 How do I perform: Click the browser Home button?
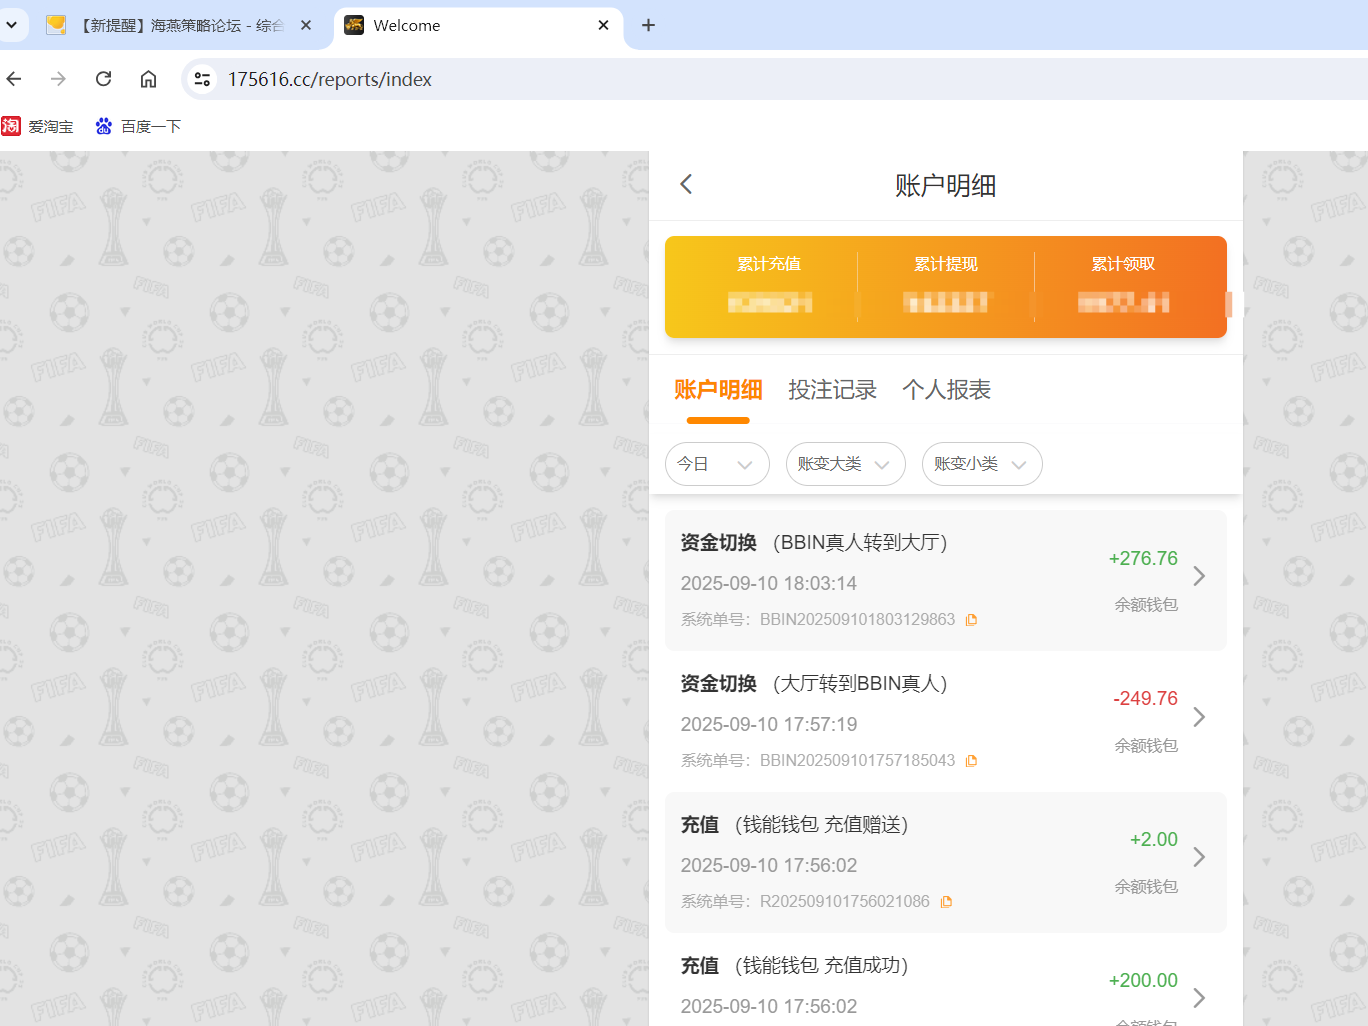pyautogui.click(x=148, y=78)
